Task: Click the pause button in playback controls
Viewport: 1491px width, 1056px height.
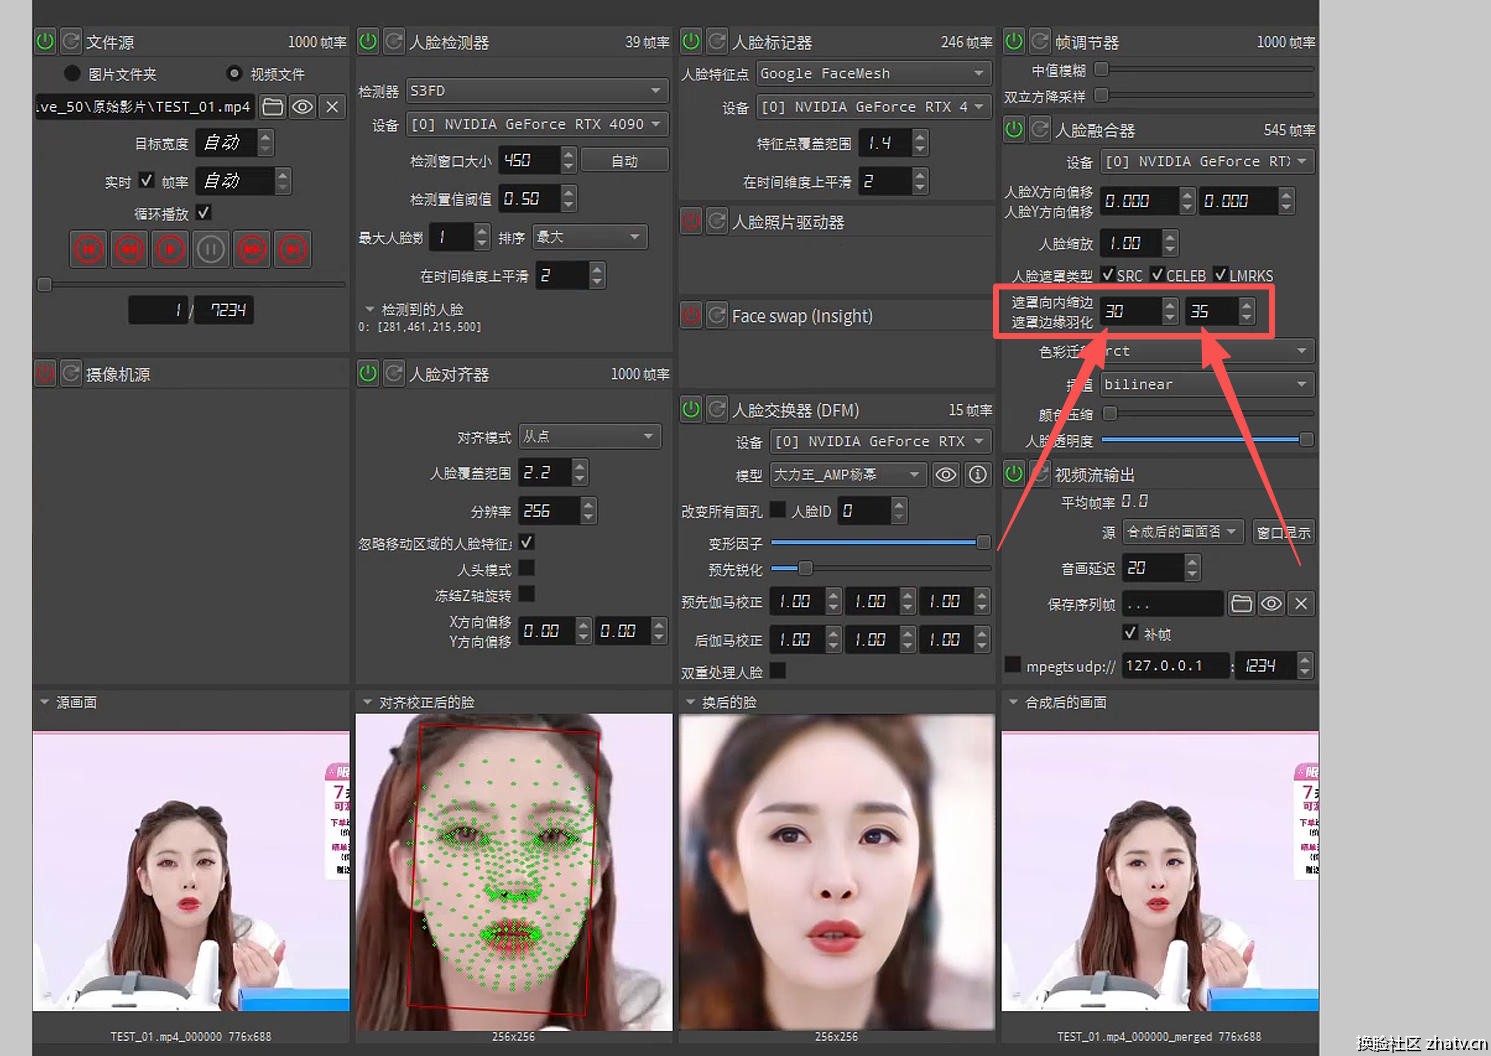Action: pos(211,249)
